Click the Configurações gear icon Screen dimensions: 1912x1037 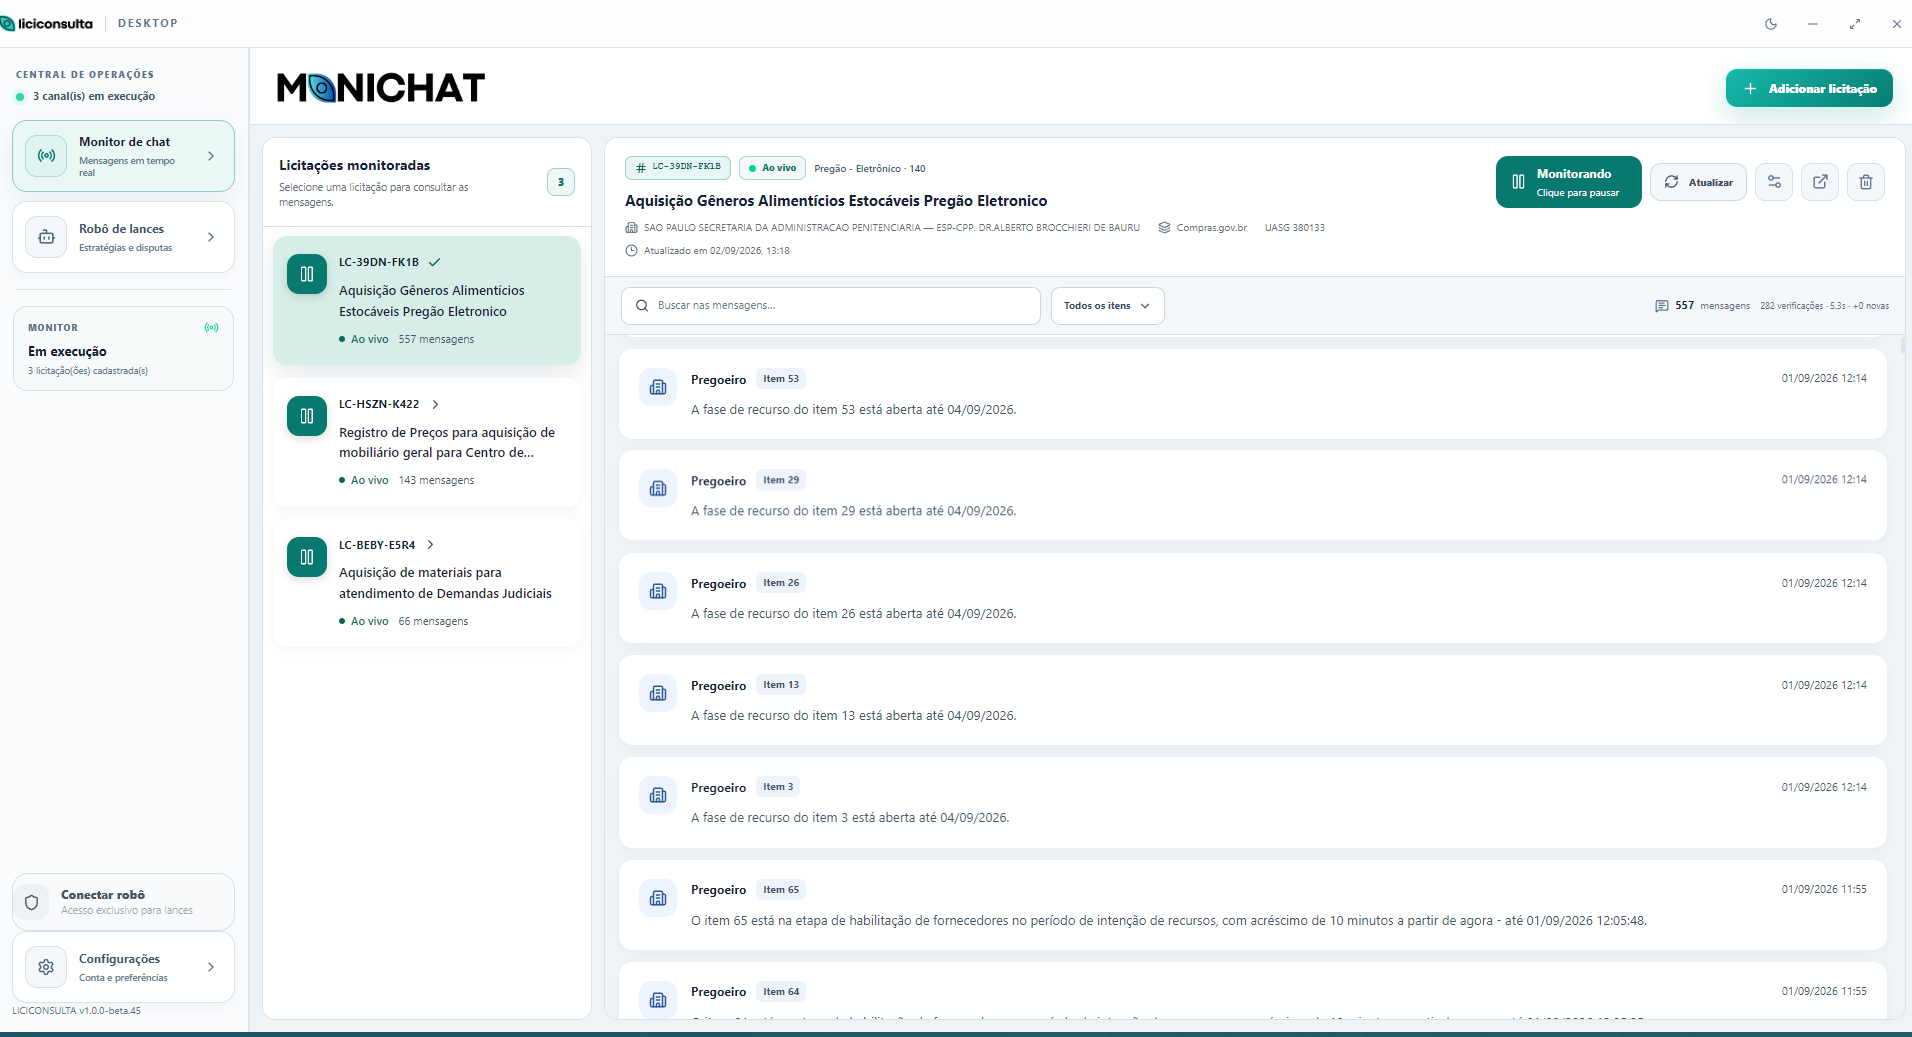coord(46,967)
